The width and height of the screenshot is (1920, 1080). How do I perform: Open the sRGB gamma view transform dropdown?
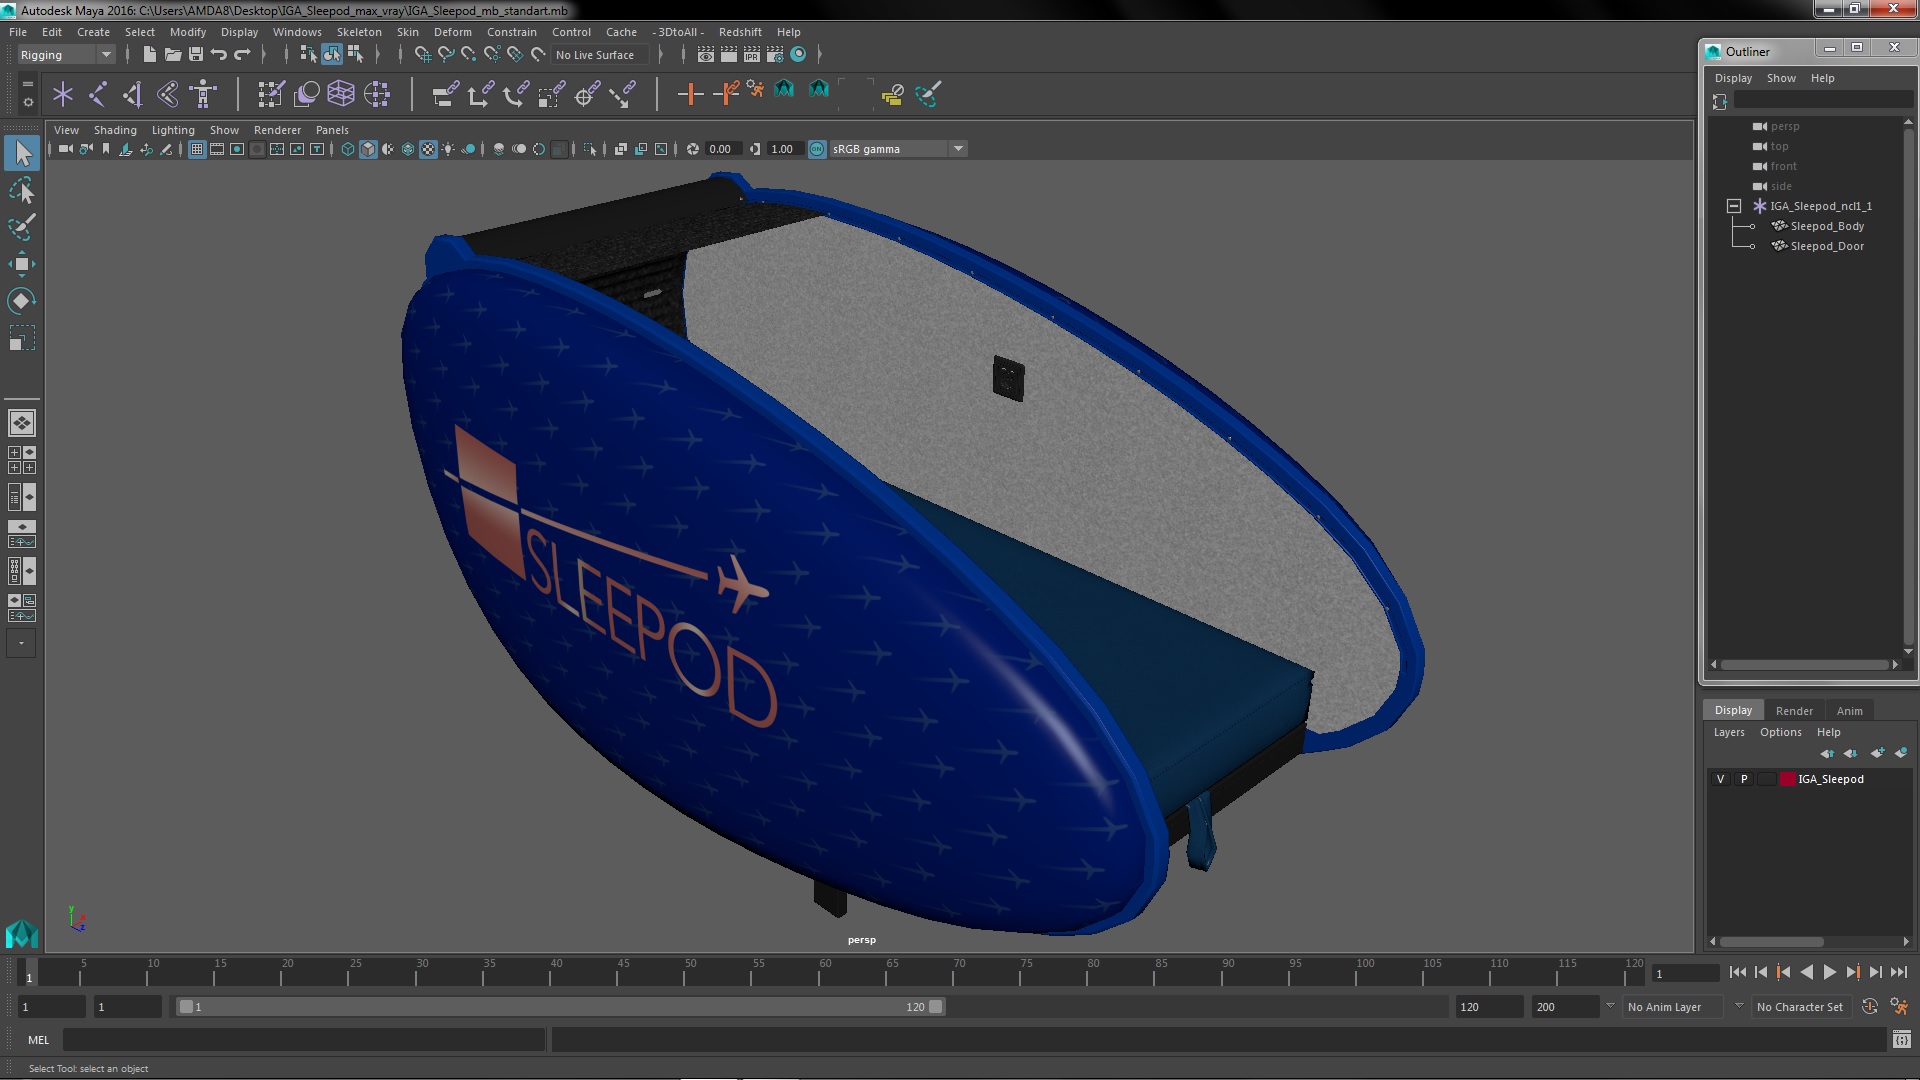(898, 149)
